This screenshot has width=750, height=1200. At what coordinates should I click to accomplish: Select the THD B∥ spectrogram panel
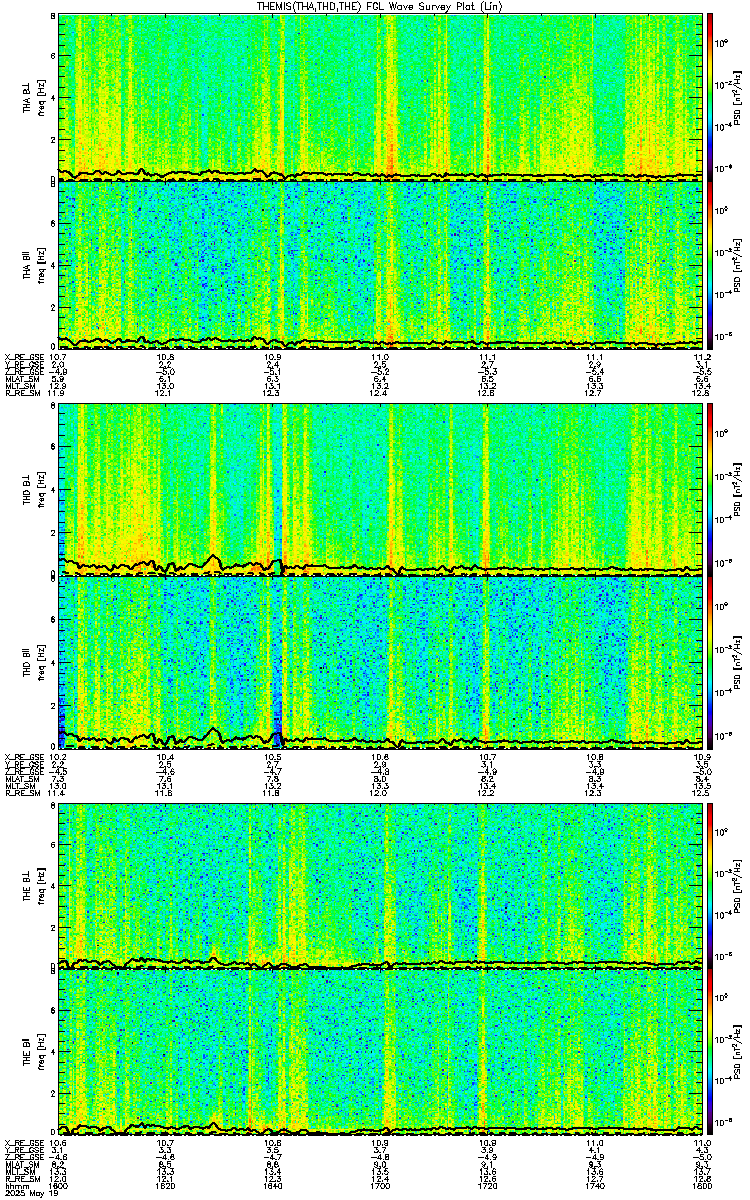click(x=380, y=661)
